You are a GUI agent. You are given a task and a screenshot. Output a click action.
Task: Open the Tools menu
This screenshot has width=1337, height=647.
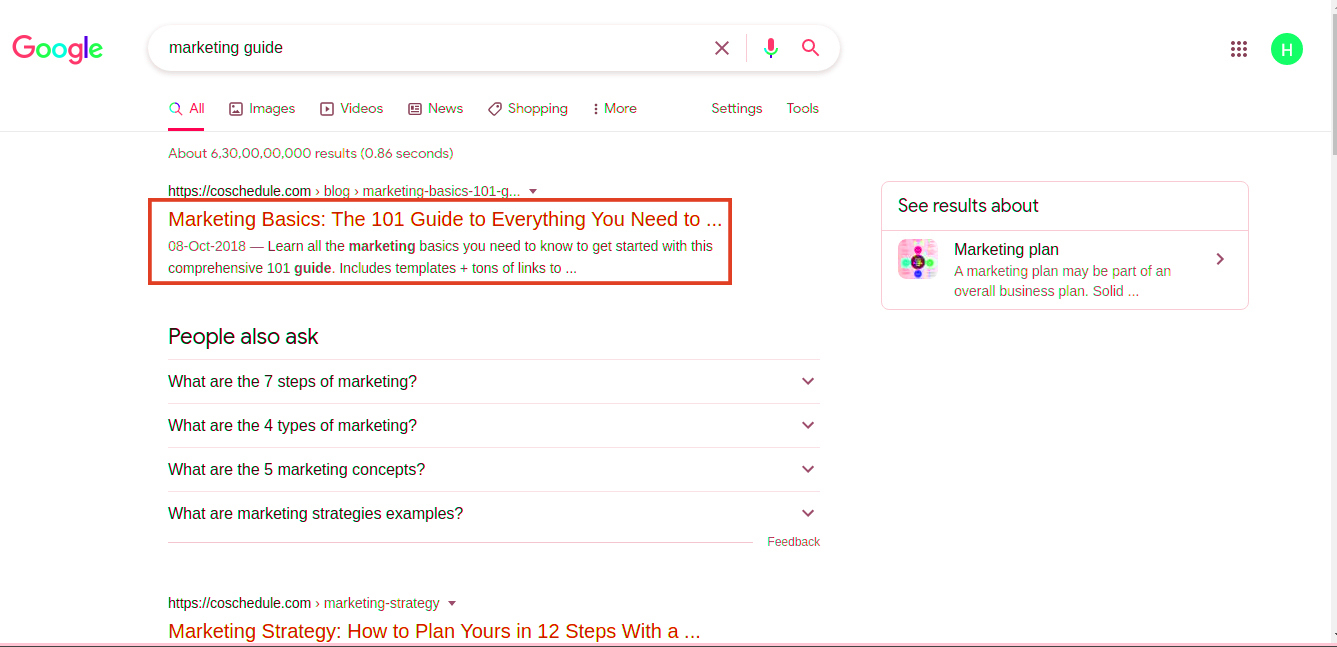pyautogui.click(x=802, y=108)
